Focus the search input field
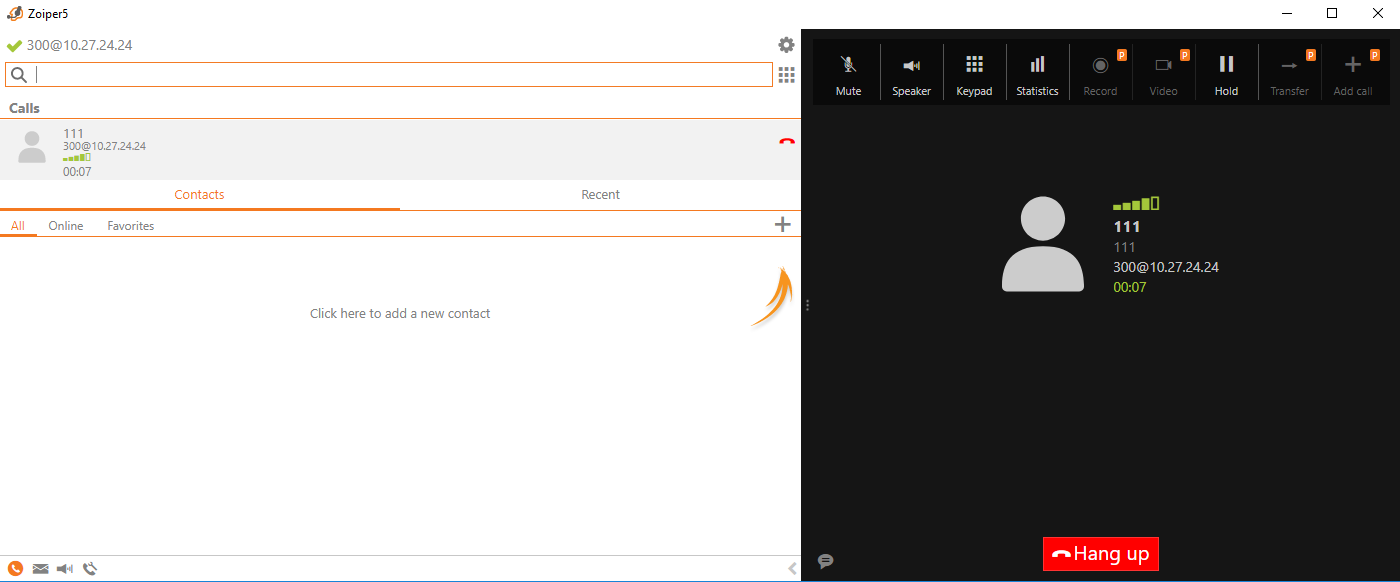 click(x=400, y=75)
